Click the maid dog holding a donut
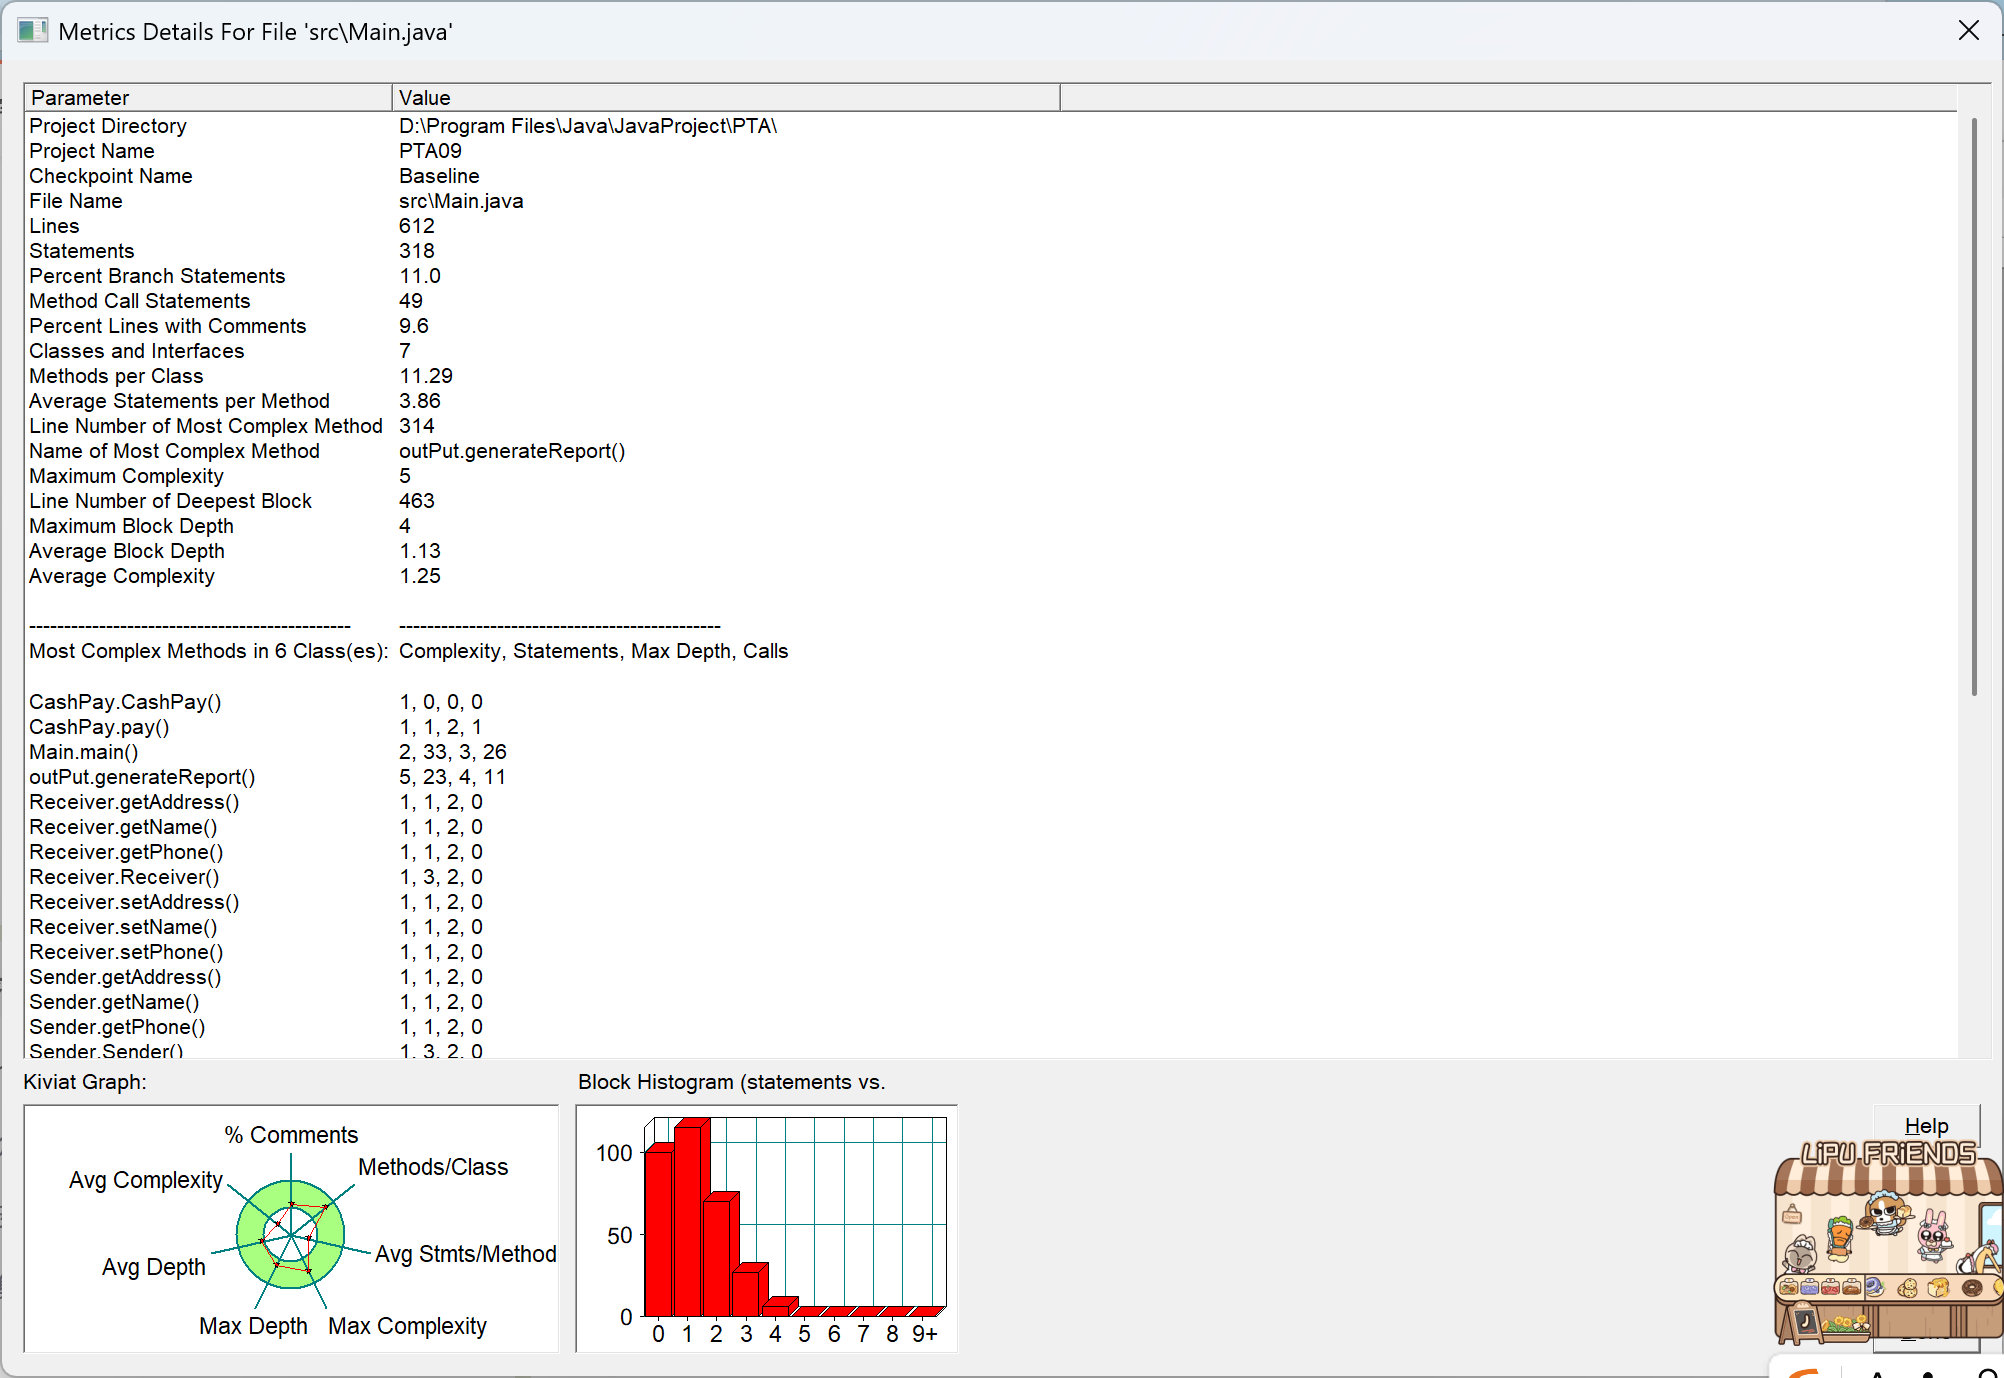The image size is (2004, 1378). [x=1885, y=1215]
